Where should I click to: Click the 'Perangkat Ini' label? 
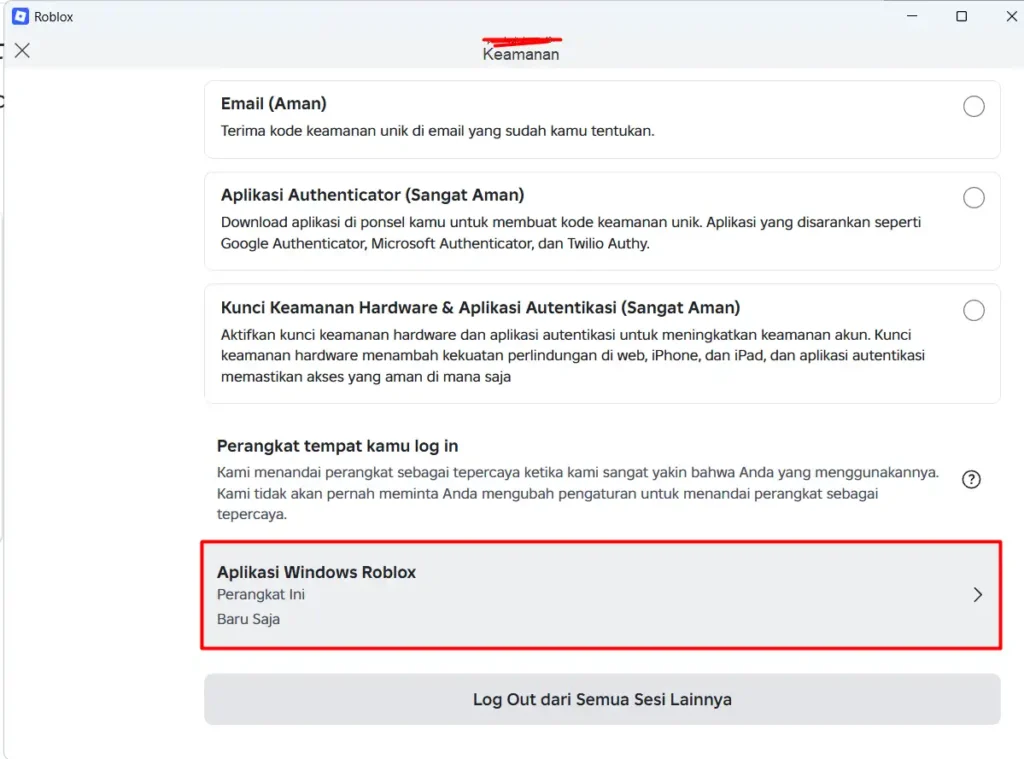[261, 594]
